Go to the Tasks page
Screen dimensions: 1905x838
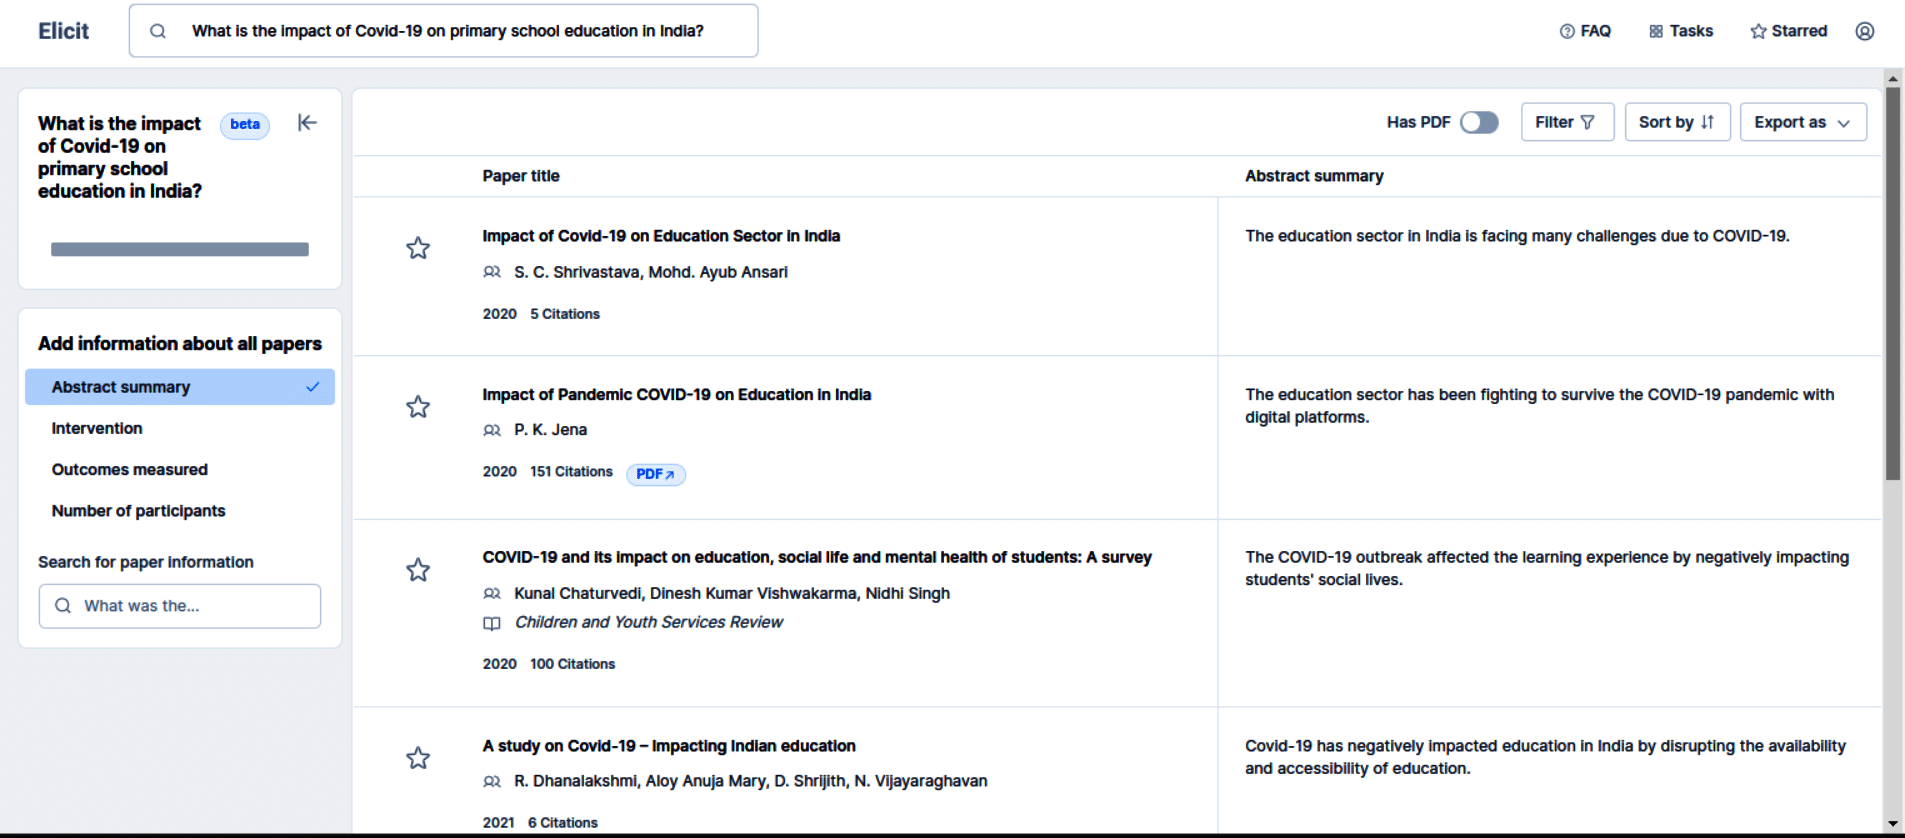tap(1681, 31)
